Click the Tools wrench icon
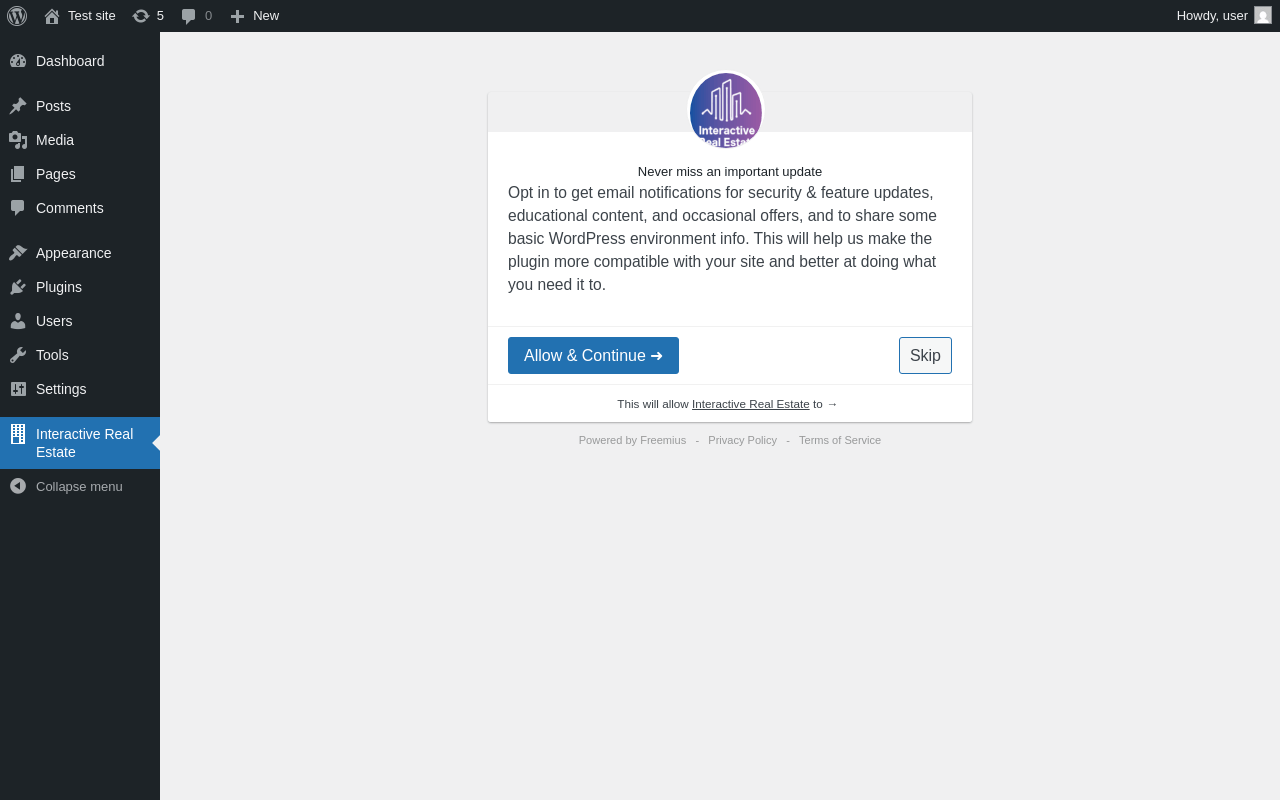1280x800 pixels. click(x=18, y=355)
